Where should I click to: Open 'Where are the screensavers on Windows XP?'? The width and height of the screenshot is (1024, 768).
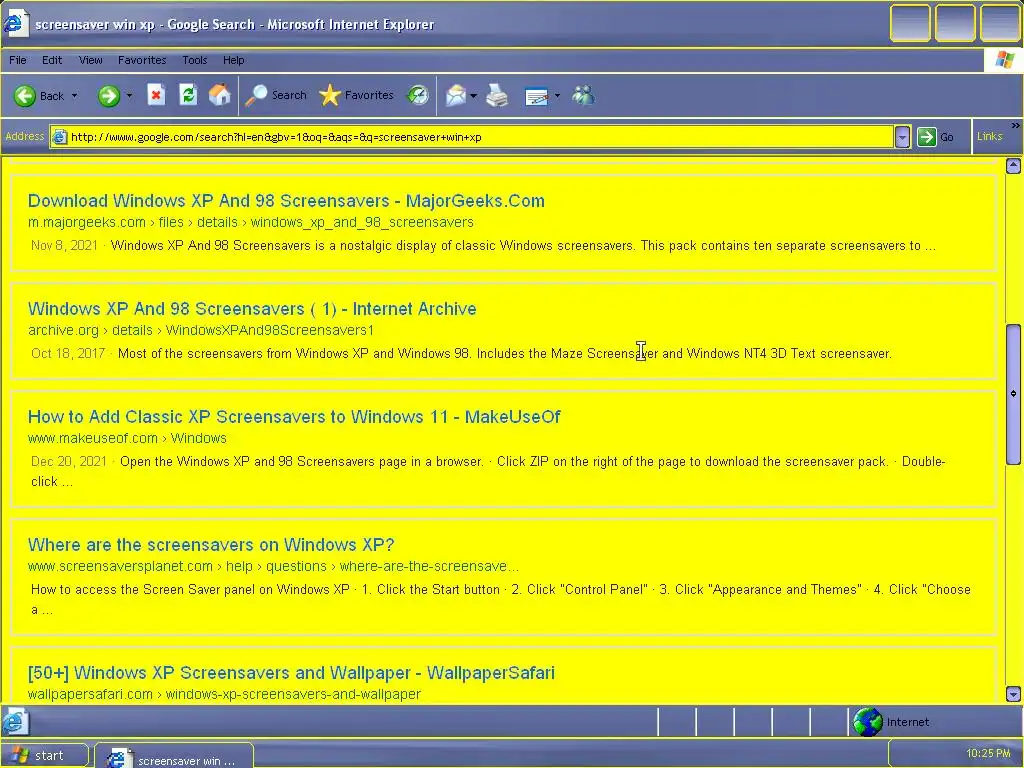click(x=211, y=544)
